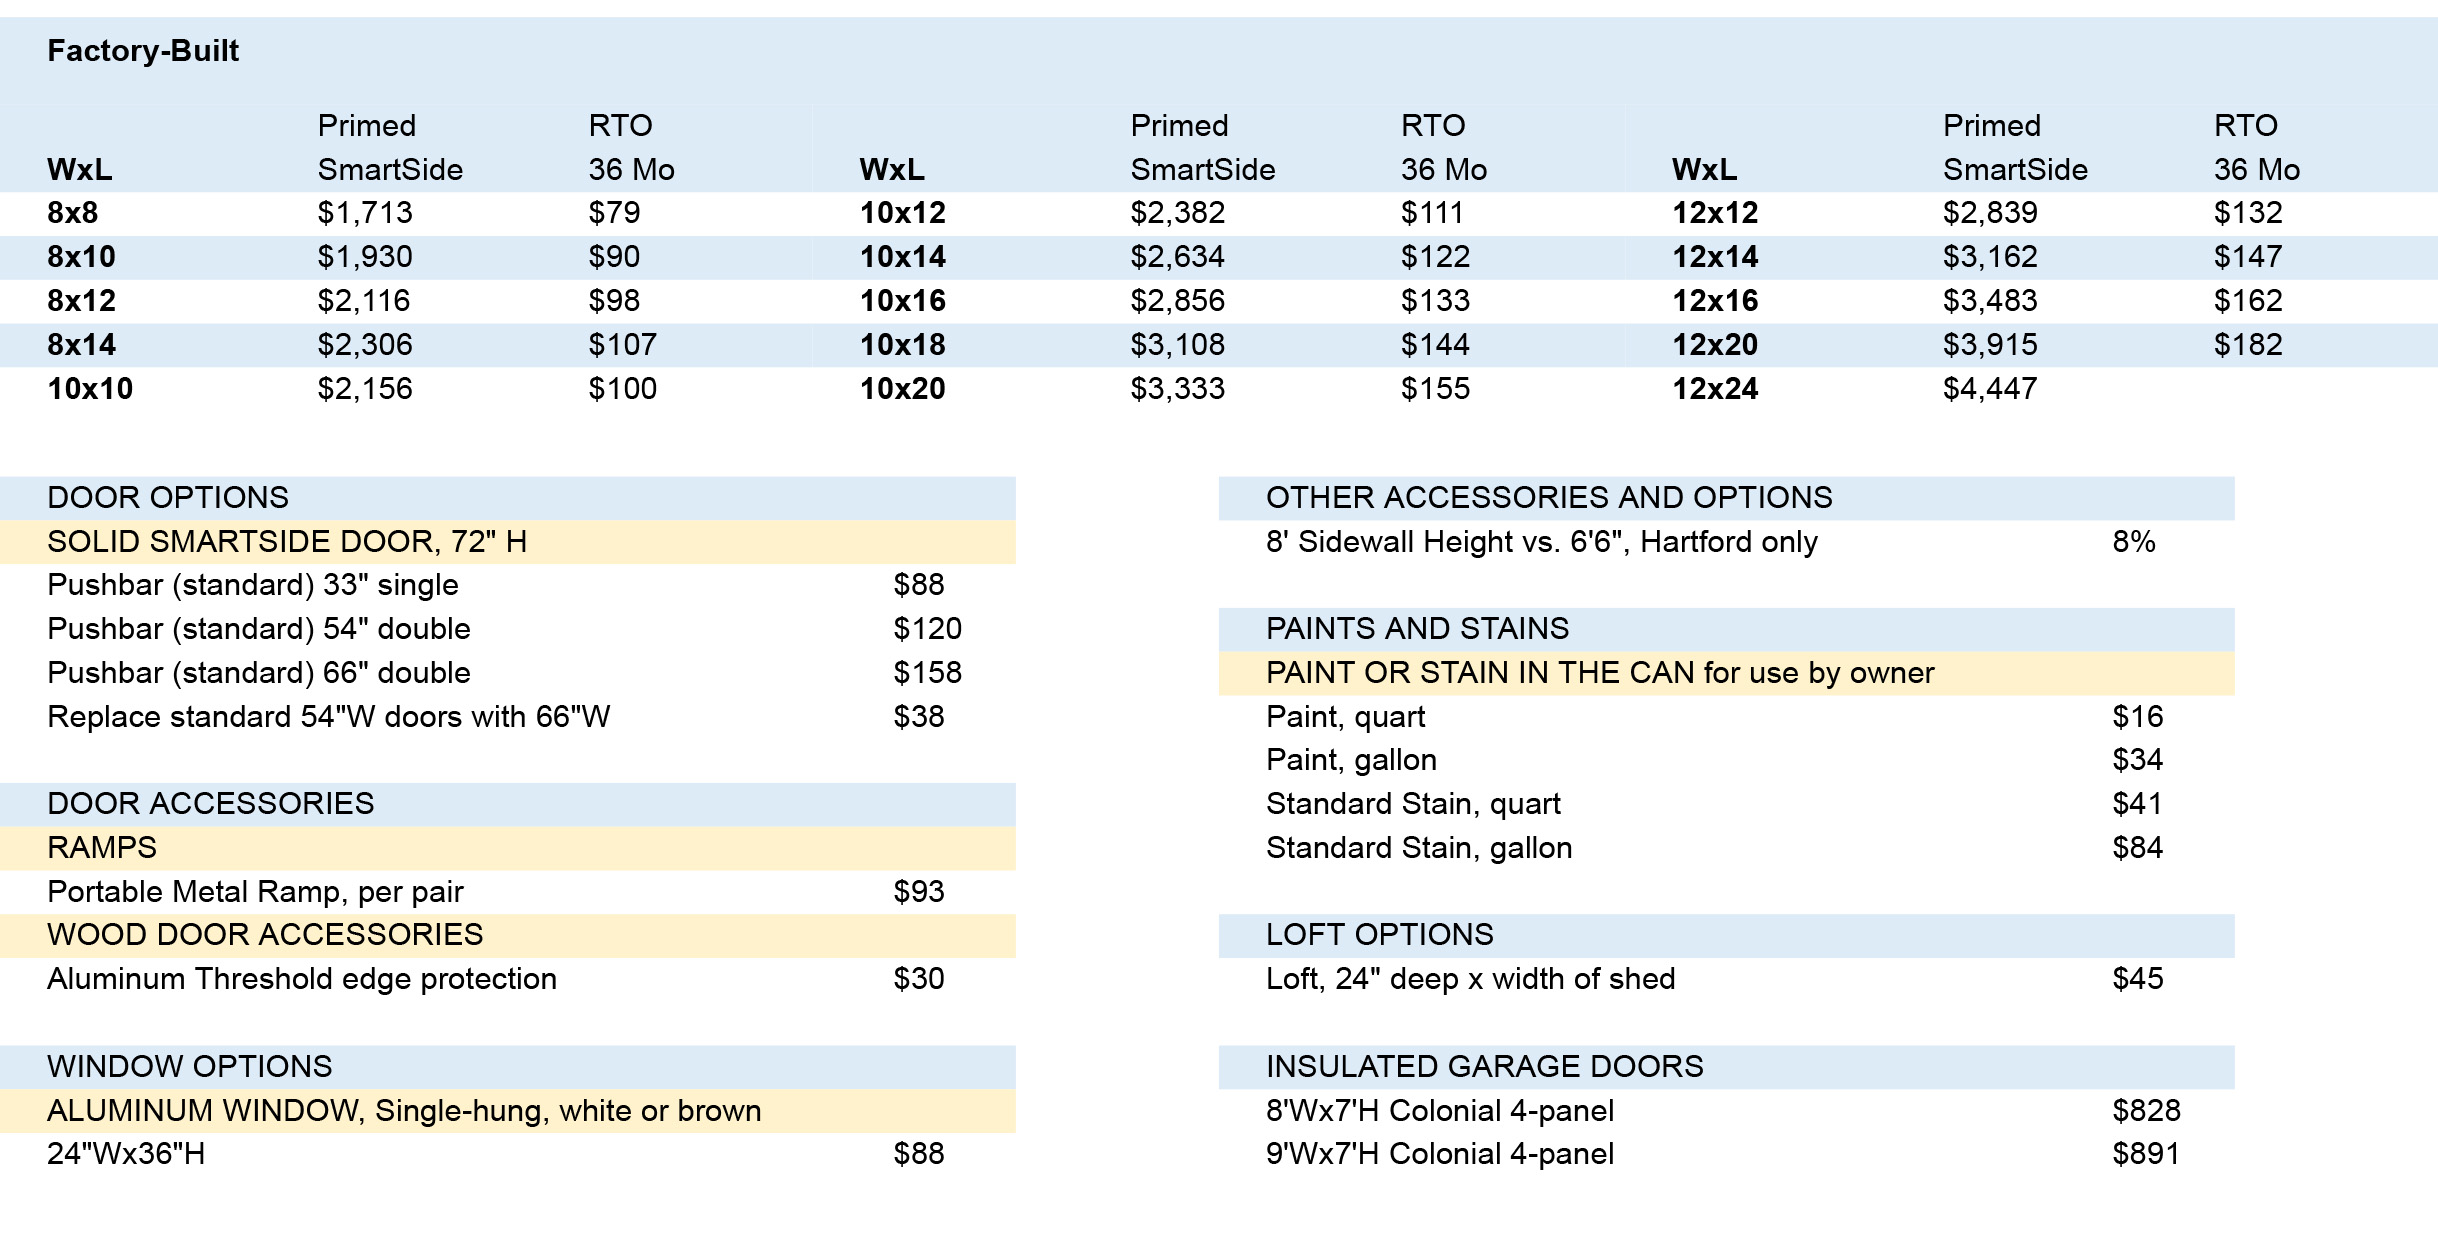Image resolution: width=2438 pixels, height=1247 pixels.
Task: Select the SOLID SMARTSIDE DOOR subheading
Action: point(507,542)
